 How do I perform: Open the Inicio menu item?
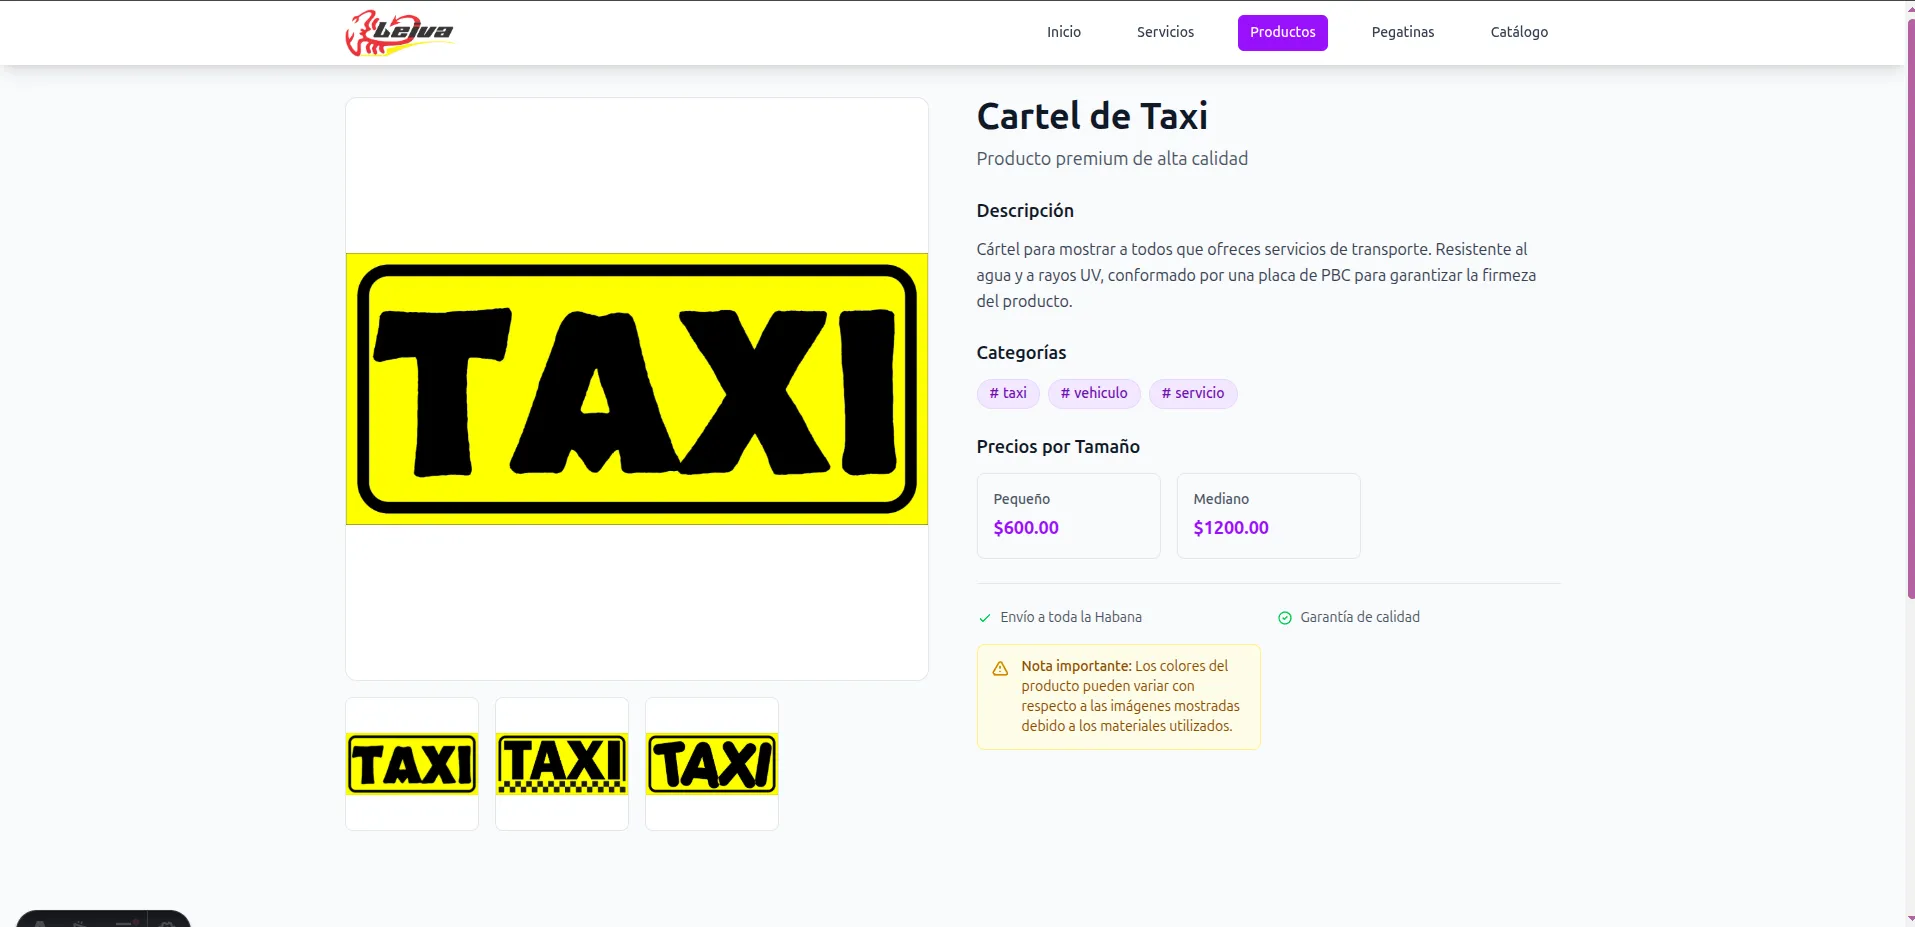[x=1064, y=32]
